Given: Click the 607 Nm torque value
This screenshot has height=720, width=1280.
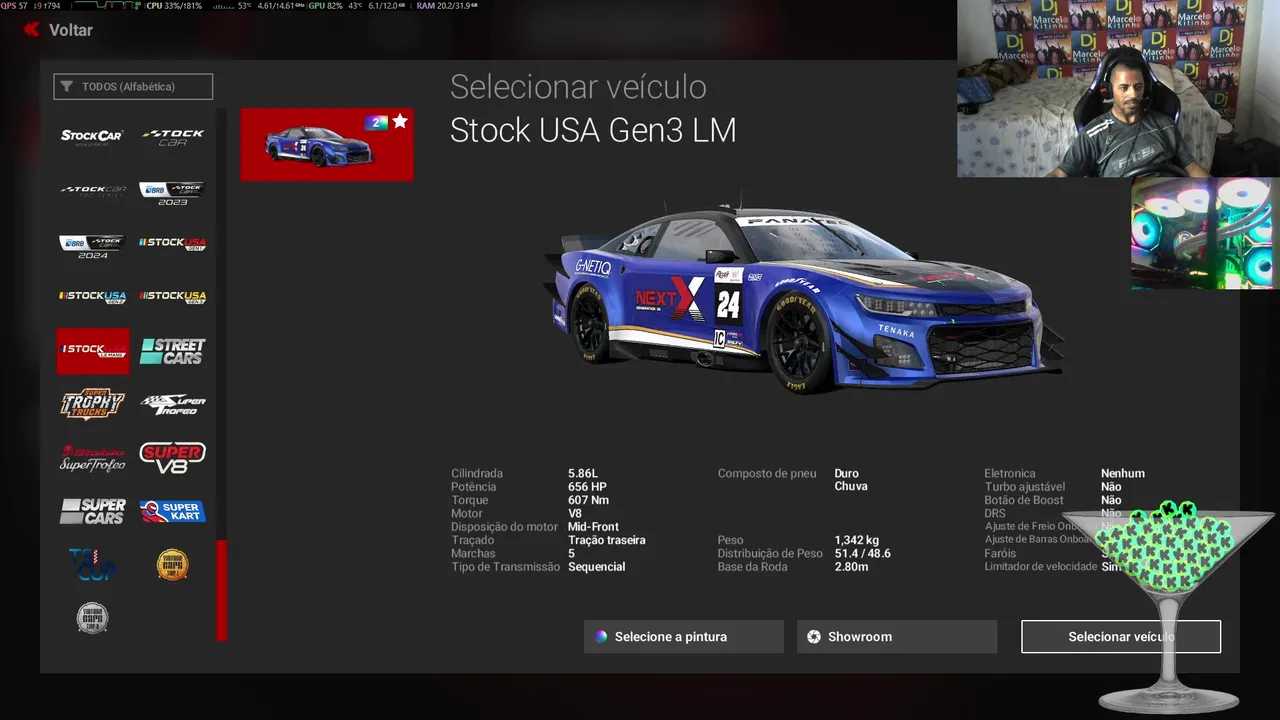Looking at the screenshot, I should click(x=588, y=500).
